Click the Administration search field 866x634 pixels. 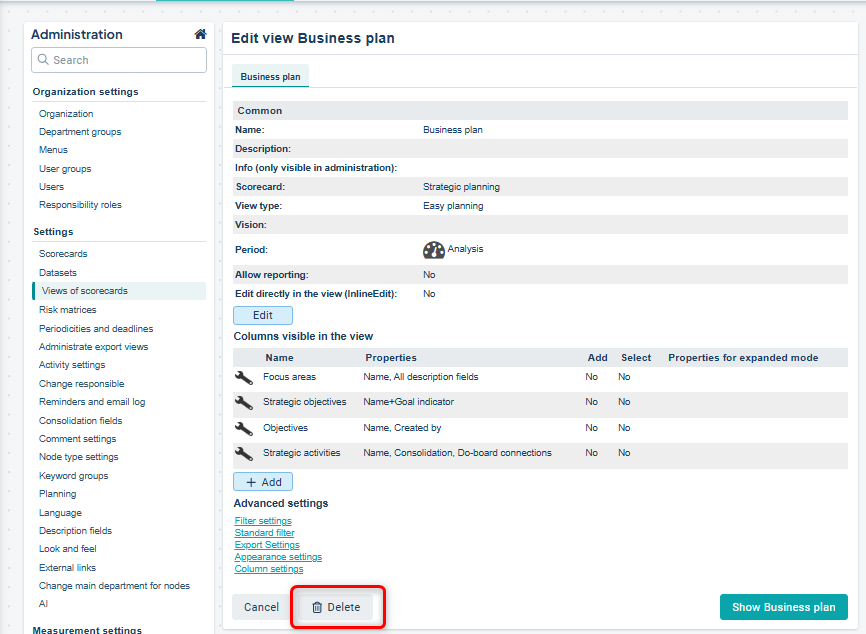(x=119, y=60)
